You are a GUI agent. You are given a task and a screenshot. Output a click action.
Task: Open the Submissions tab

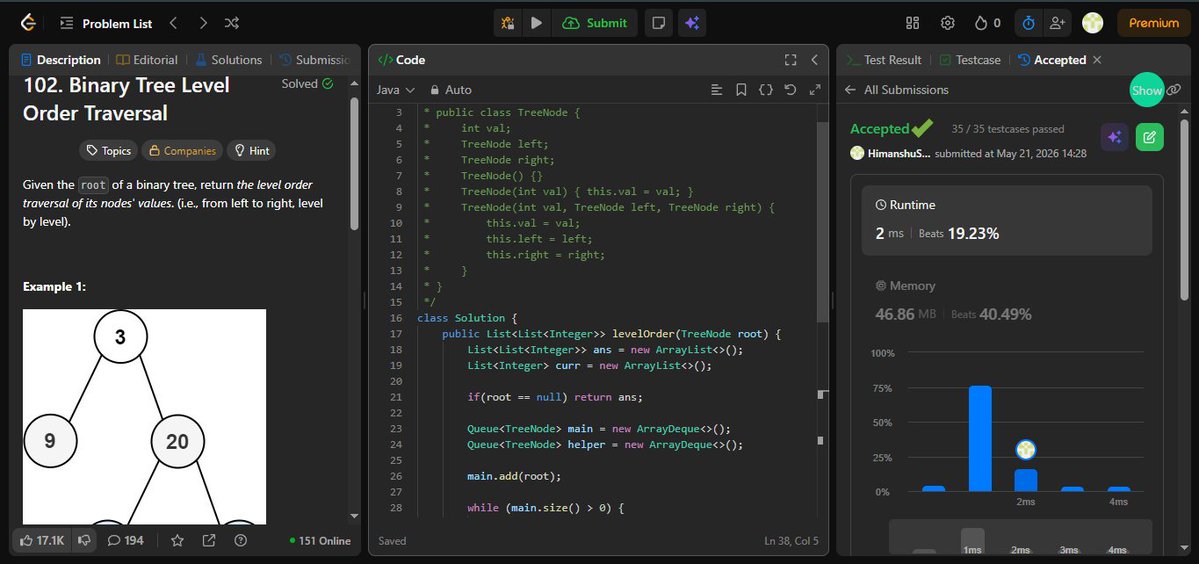315,60
